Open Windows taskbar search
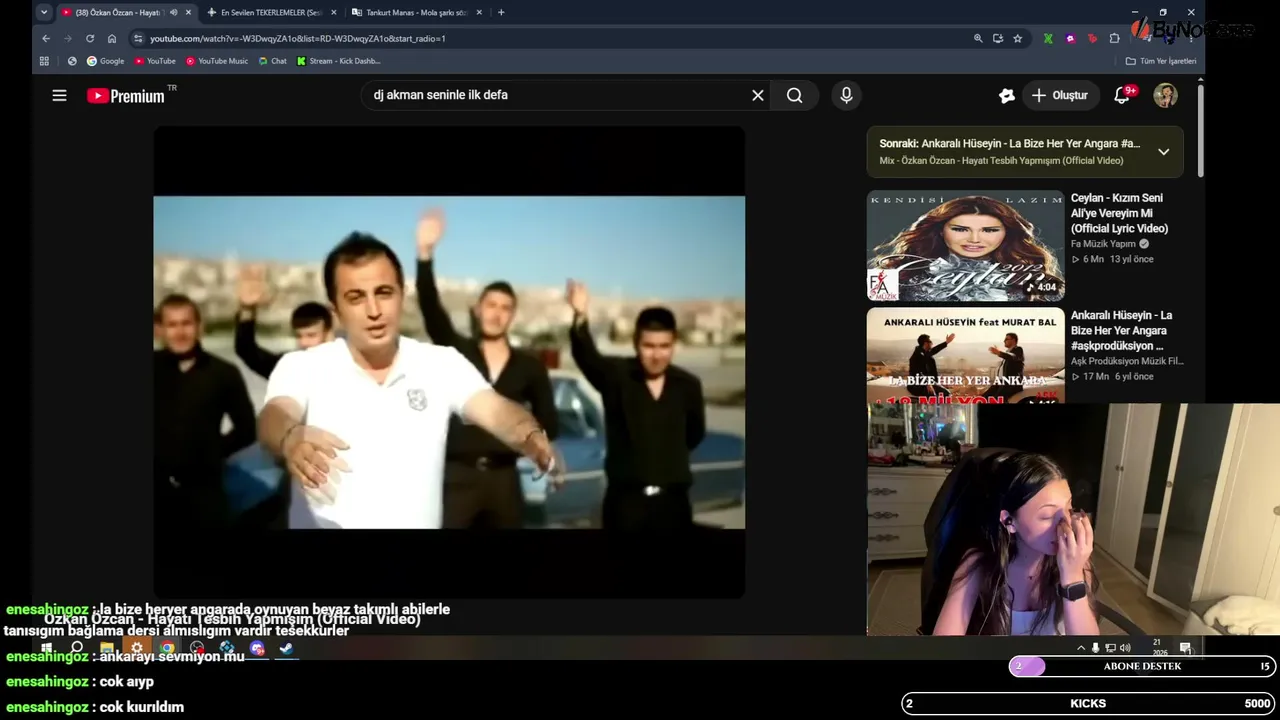 tap(77, 648)
